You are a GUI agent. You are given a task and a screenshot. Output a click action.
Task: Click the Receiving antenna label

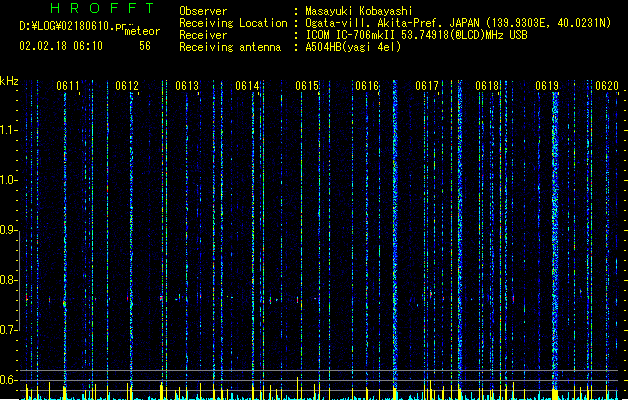pos(230,47)
